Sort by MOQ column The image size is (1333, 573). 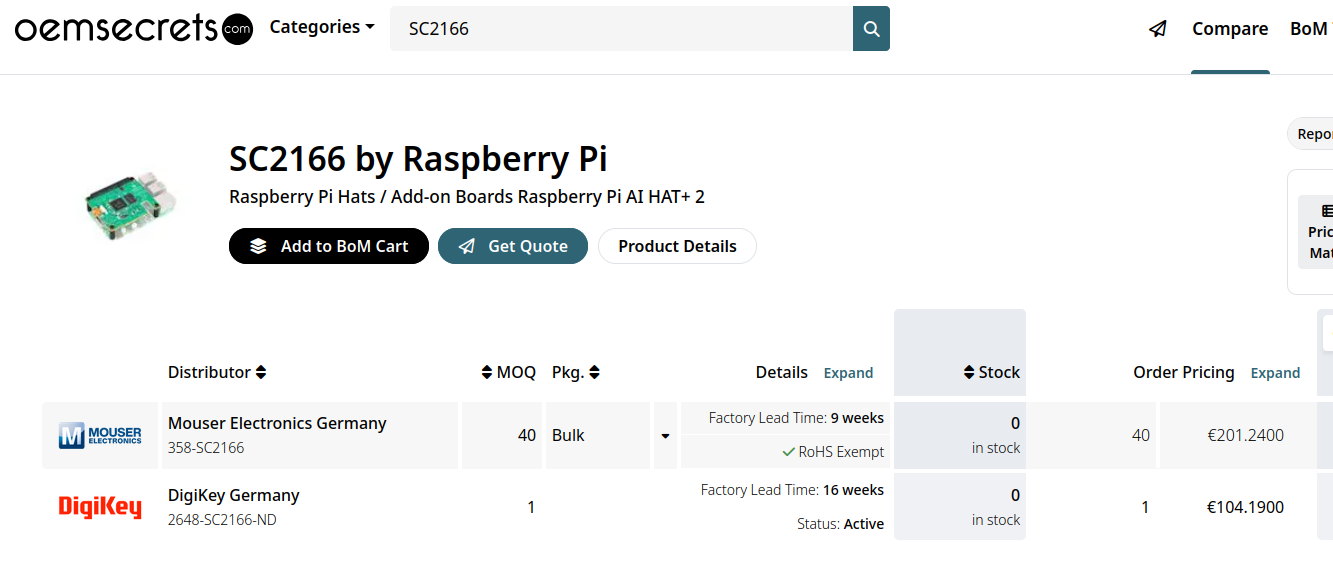(x=487, y=372)
